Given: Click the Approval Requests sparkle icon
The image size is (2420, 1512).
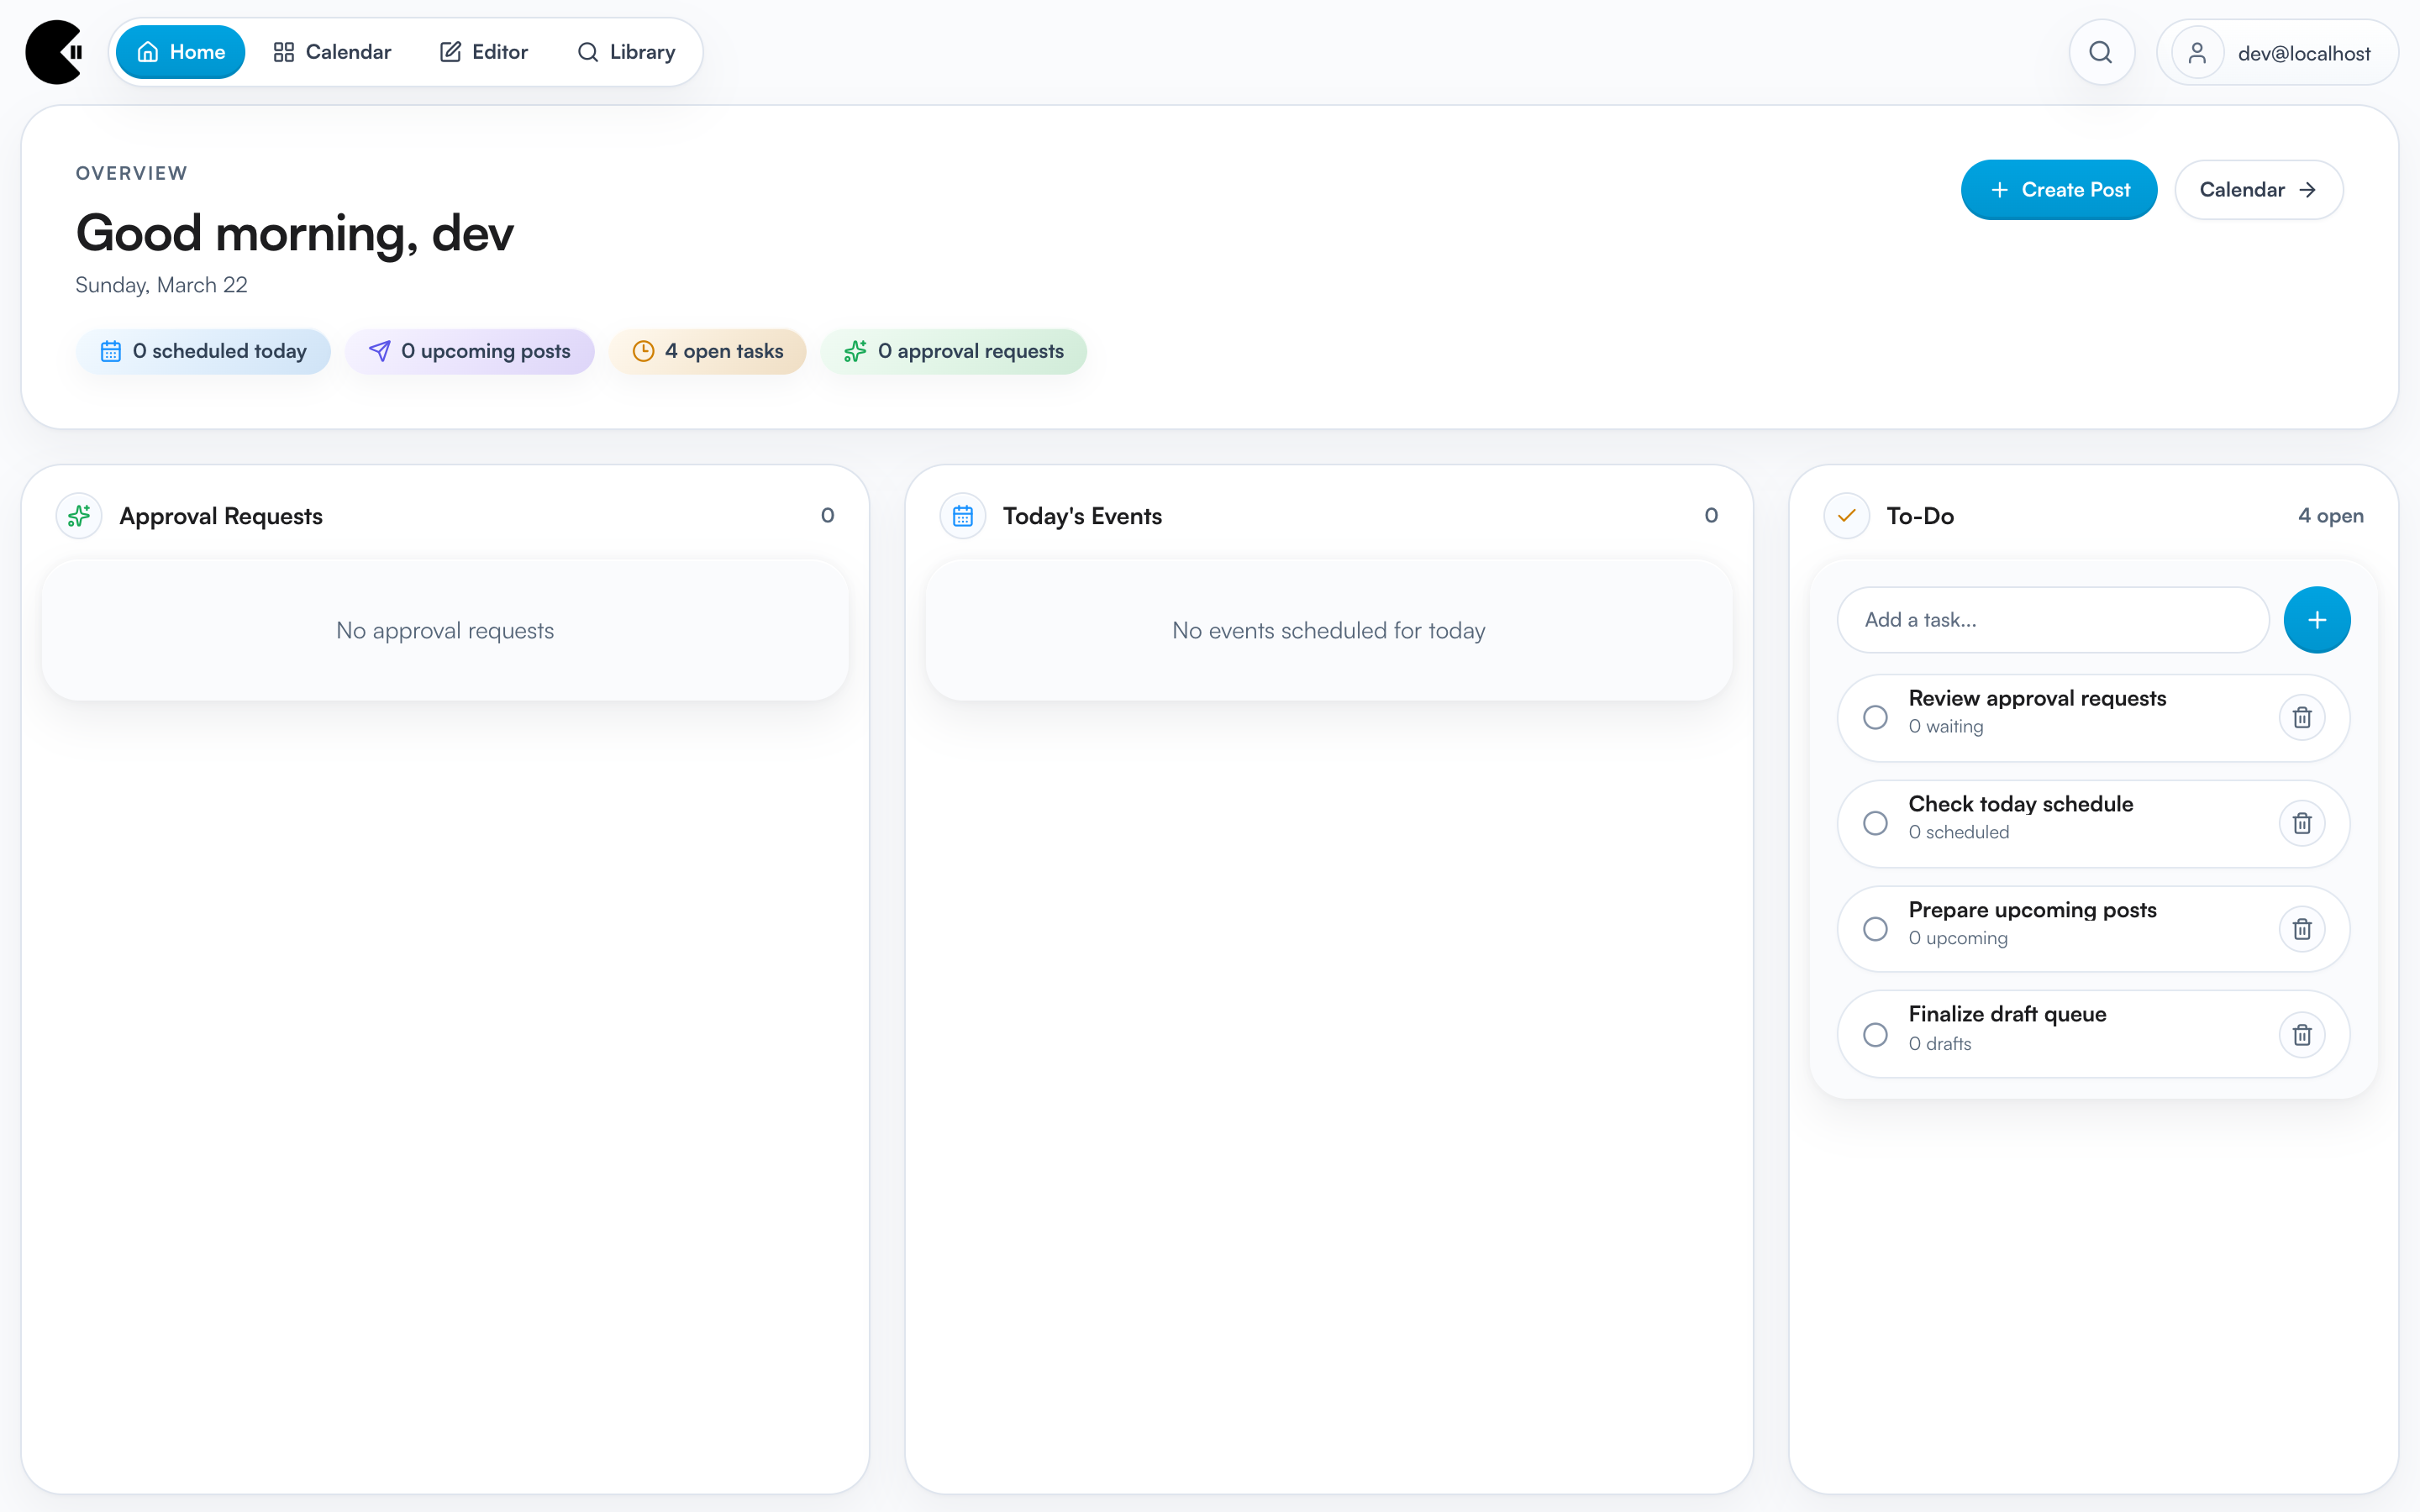Looking at the screenshot, I should 79,516.
